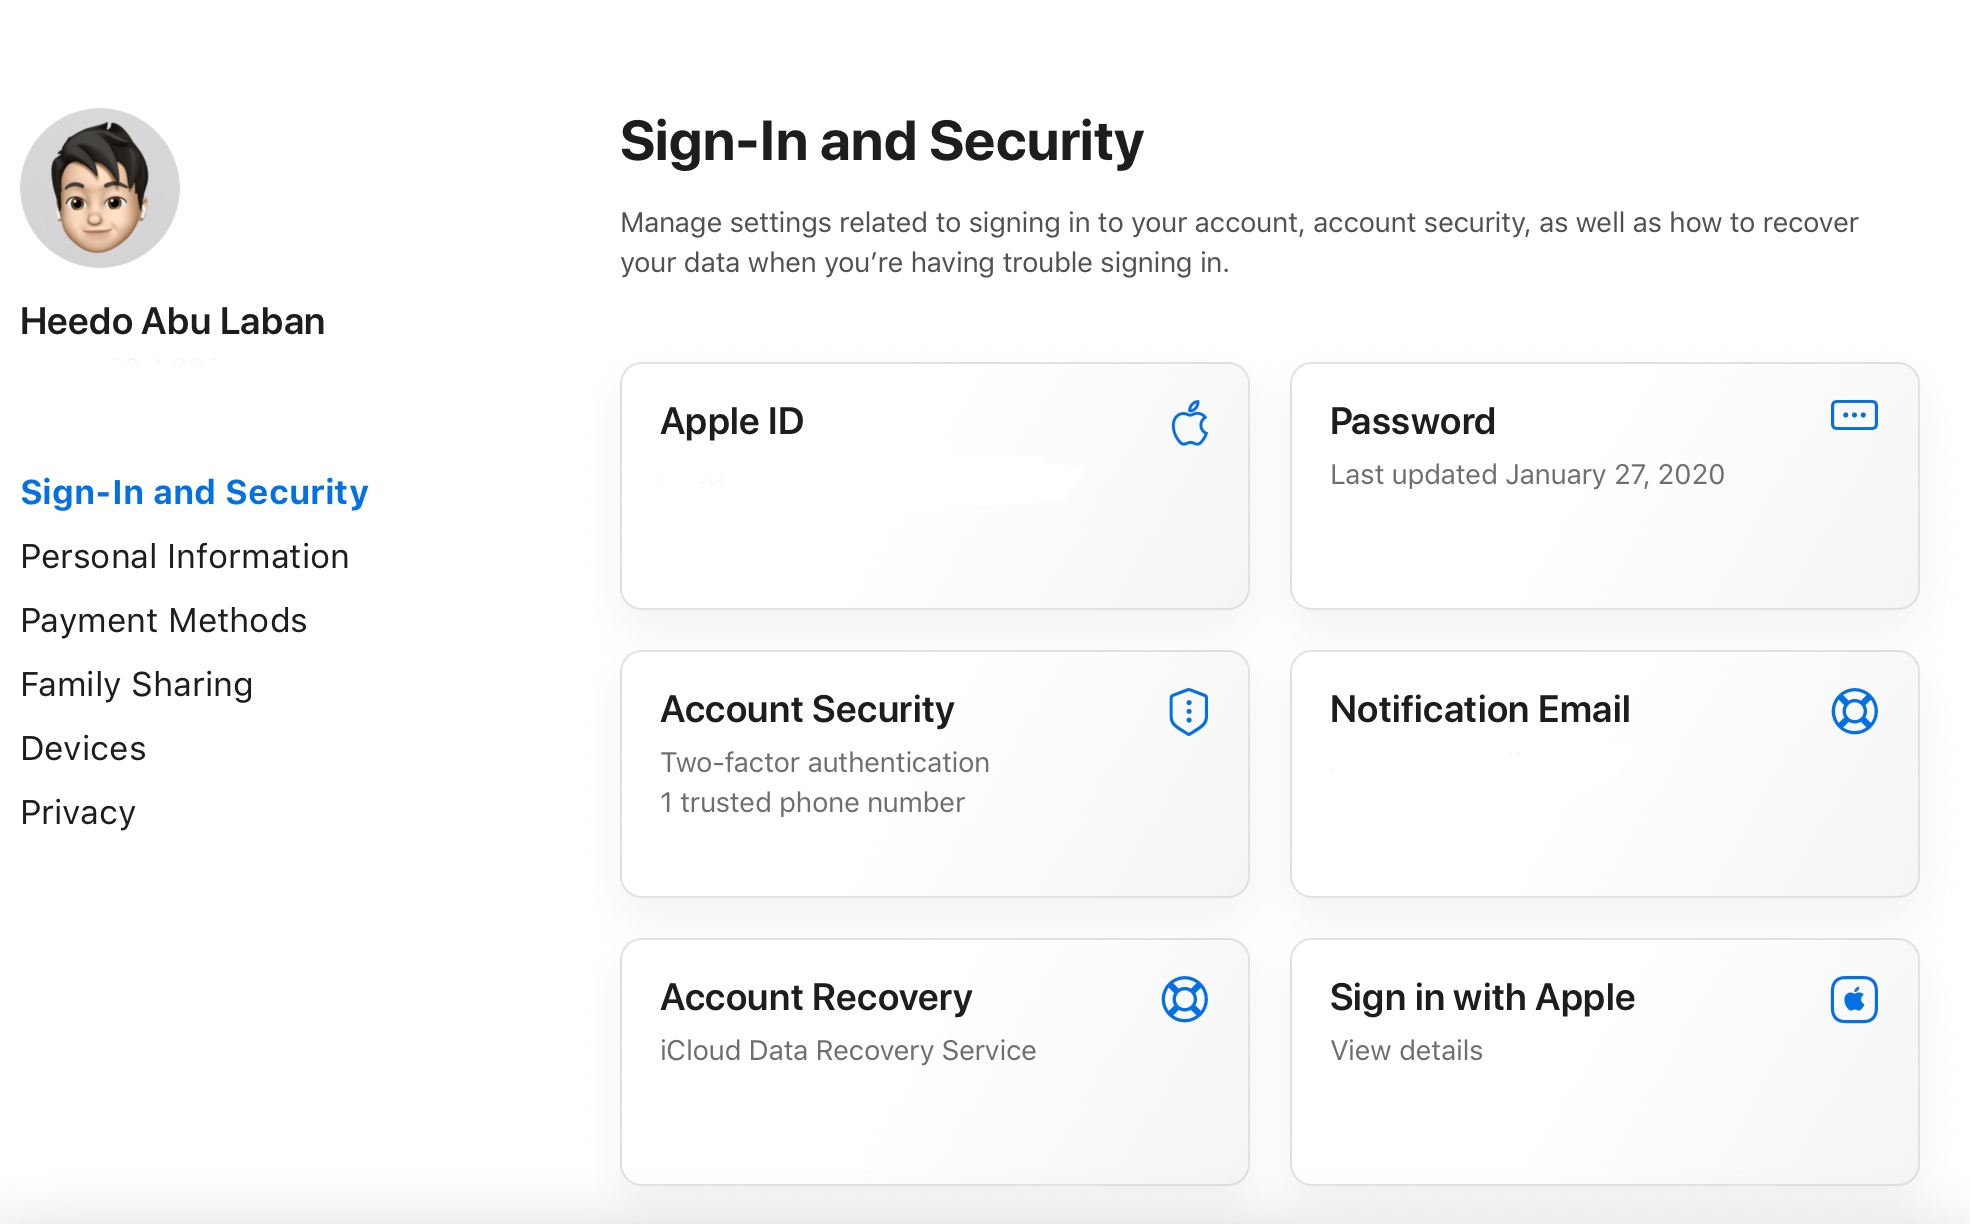
Task: Open the Privacy section
Action: [78, 812]
